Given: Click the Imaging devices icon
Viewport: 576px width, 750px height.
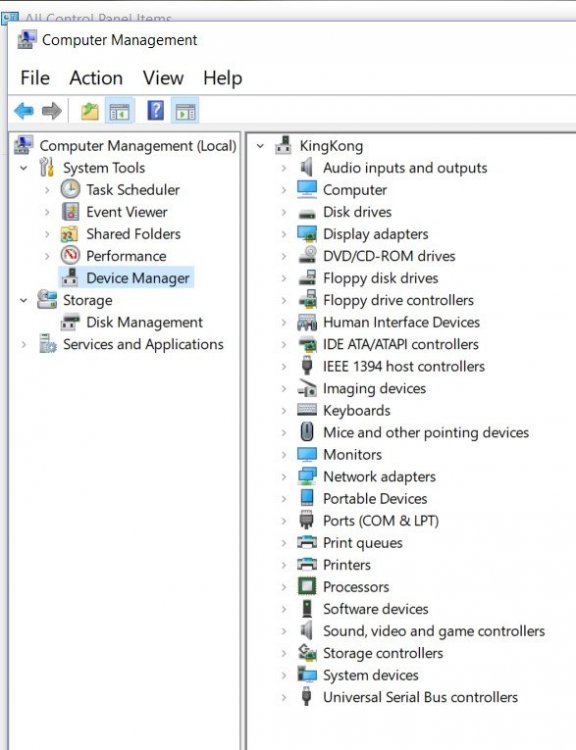Looking at the screenshot, I should coord(307,388).
